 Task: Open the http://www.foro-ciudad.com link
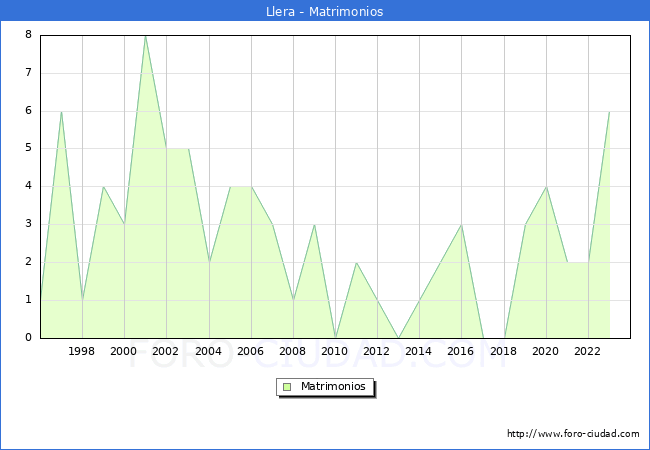coord(573,433)
